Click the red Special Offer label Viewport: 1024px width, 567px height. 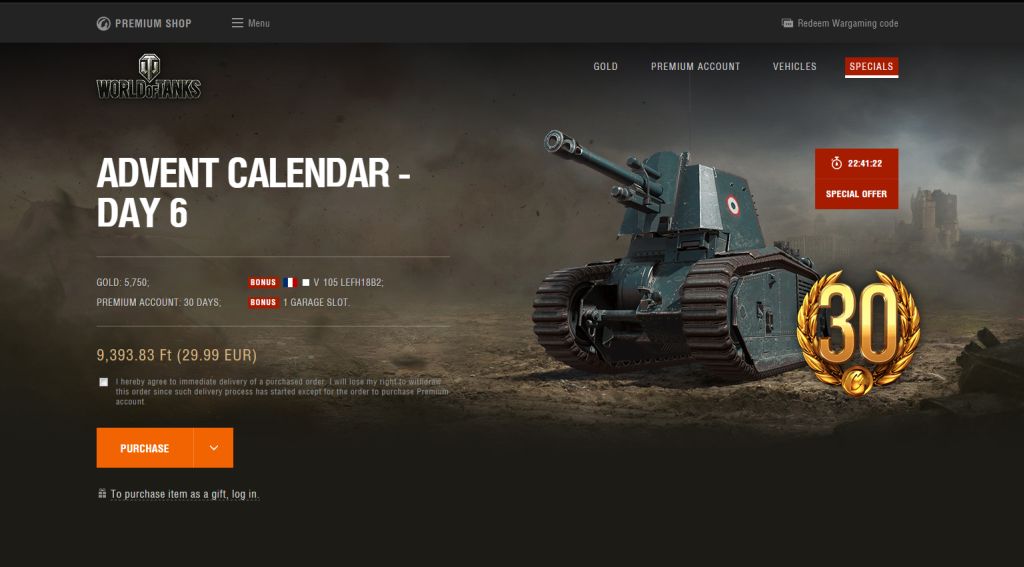[x=856, y=194]
